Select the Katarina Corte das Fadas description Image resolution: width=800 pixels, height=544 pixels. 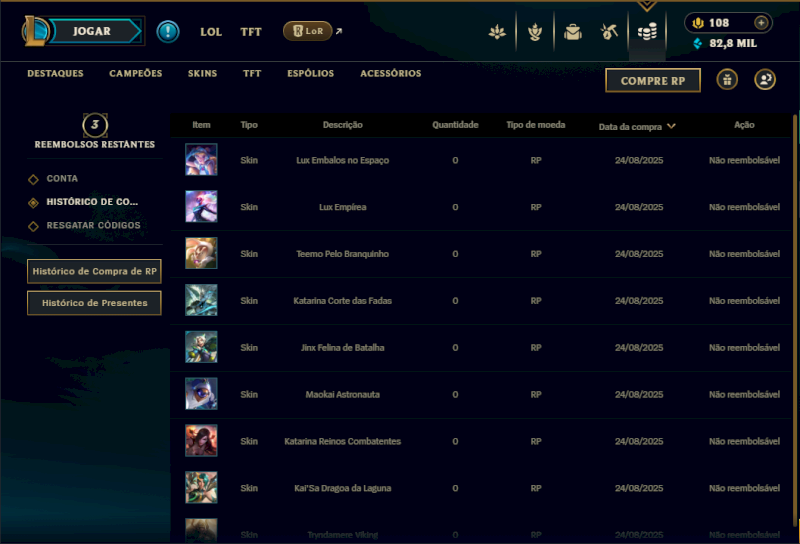[x=342, y=301]
